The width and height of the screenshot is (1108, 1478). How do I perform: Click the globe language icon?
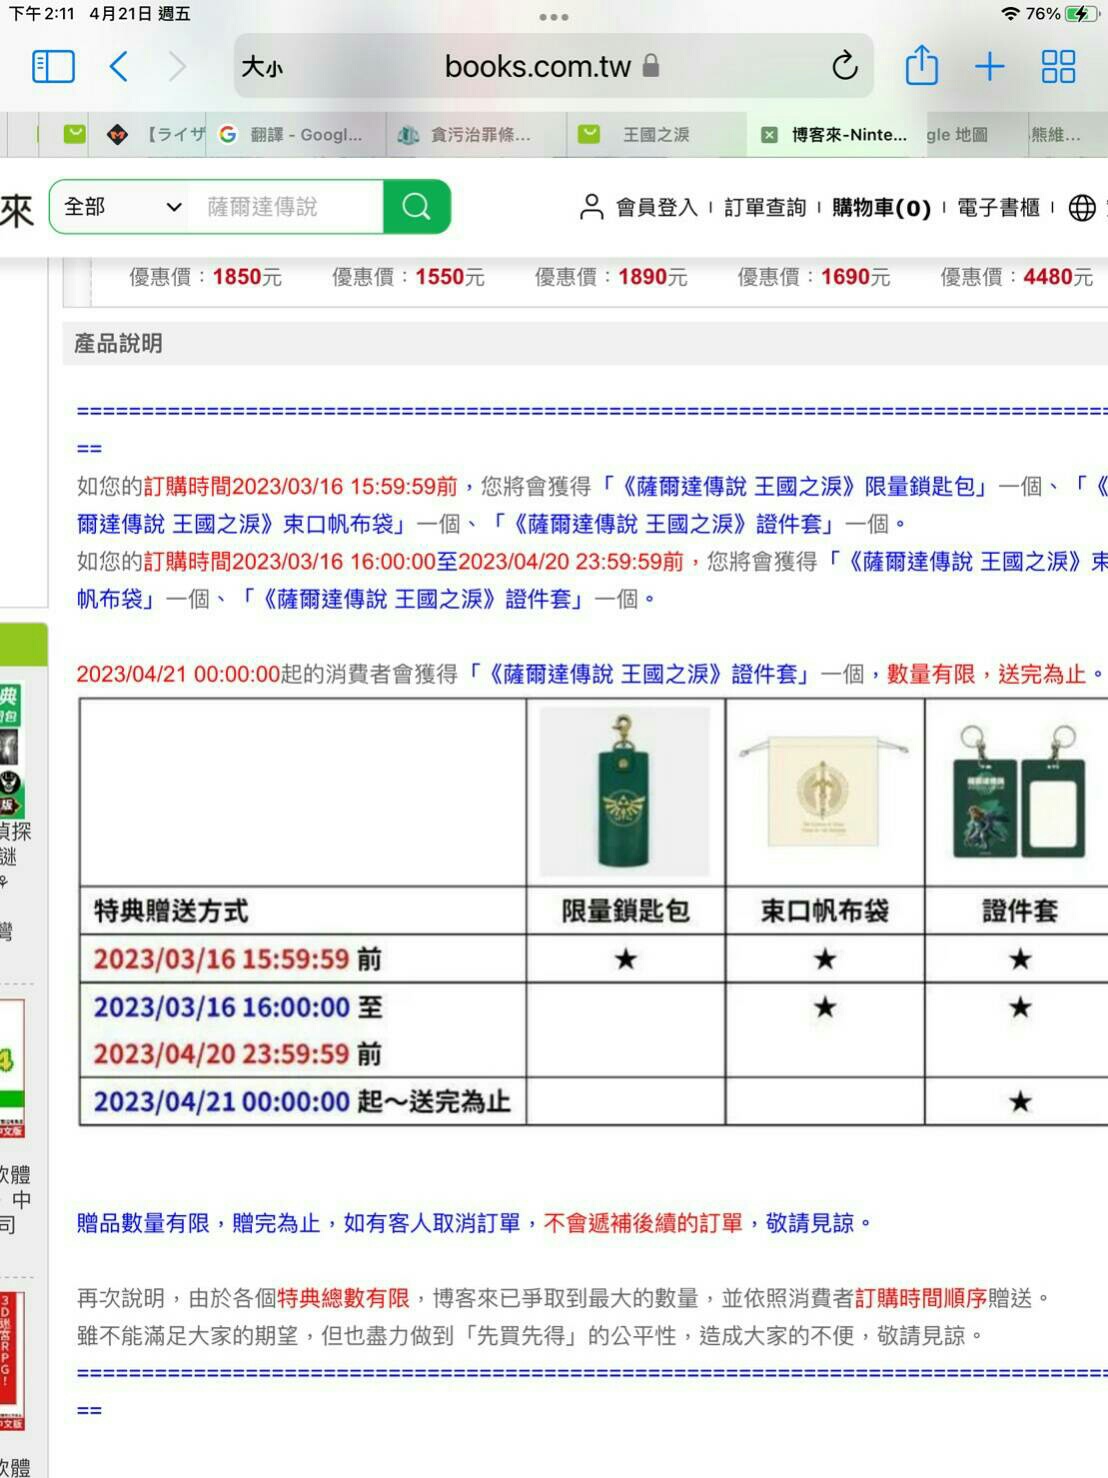pyautogui.click(x=1082, y=207)
